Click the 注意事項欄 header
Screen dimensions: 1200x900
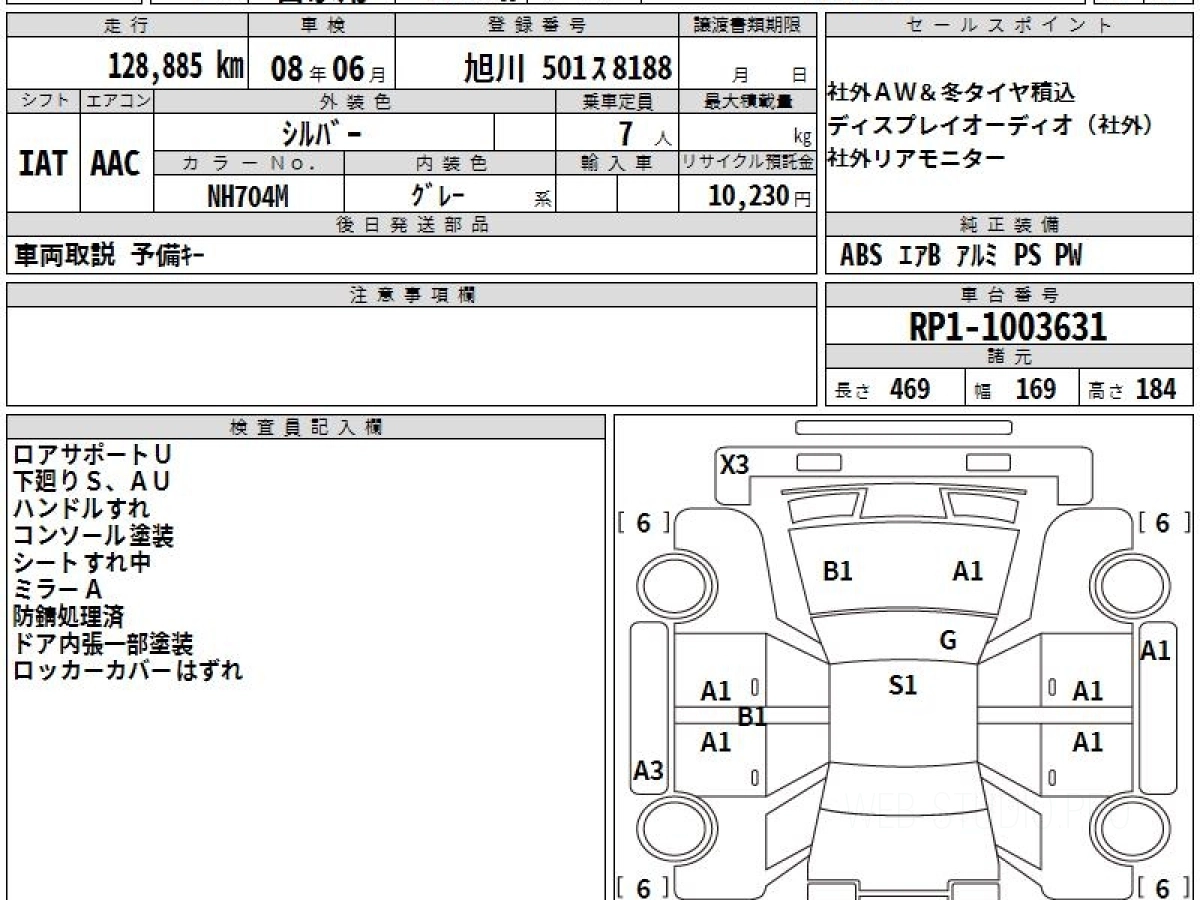pyautogui.click(x=411, y=295)
